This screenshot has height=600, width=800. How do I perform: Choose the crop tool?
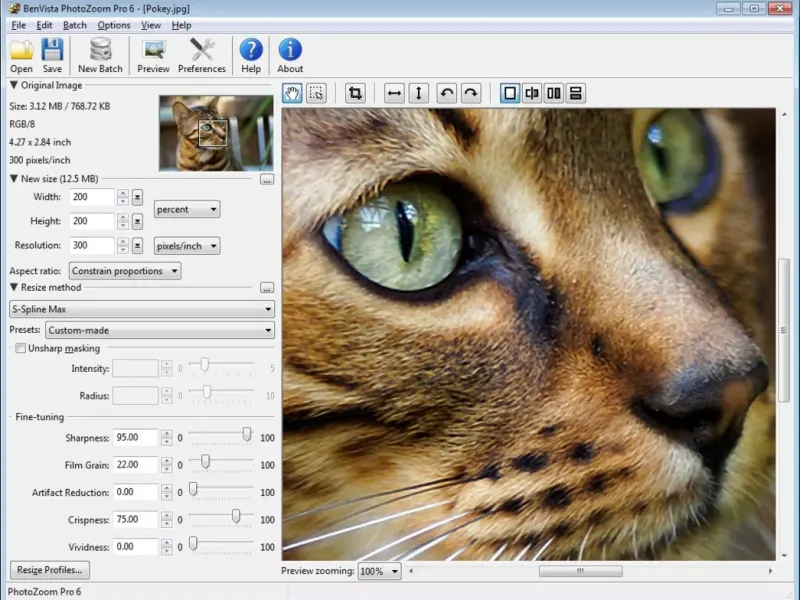coord(355,93)
